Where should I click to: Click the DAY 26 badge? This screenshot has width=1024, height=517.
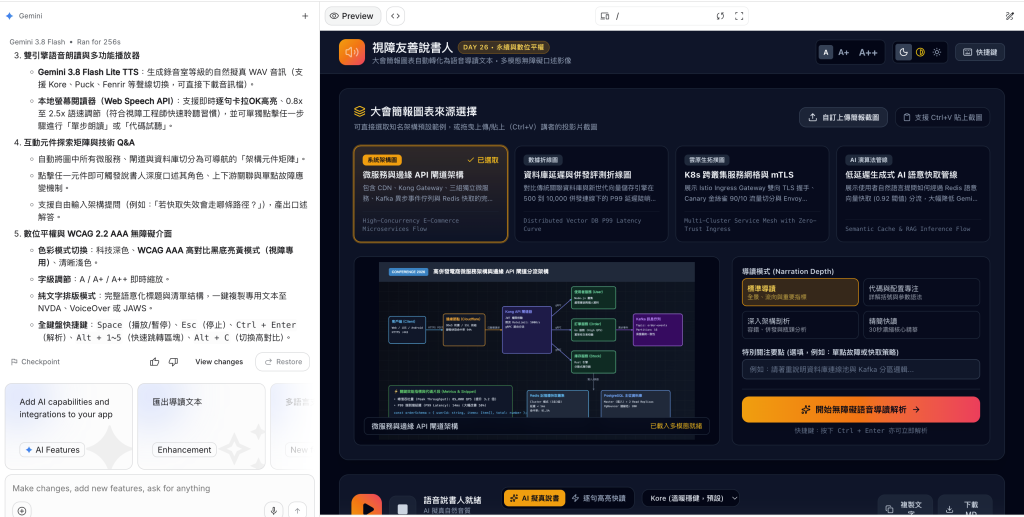coord(504,47)
